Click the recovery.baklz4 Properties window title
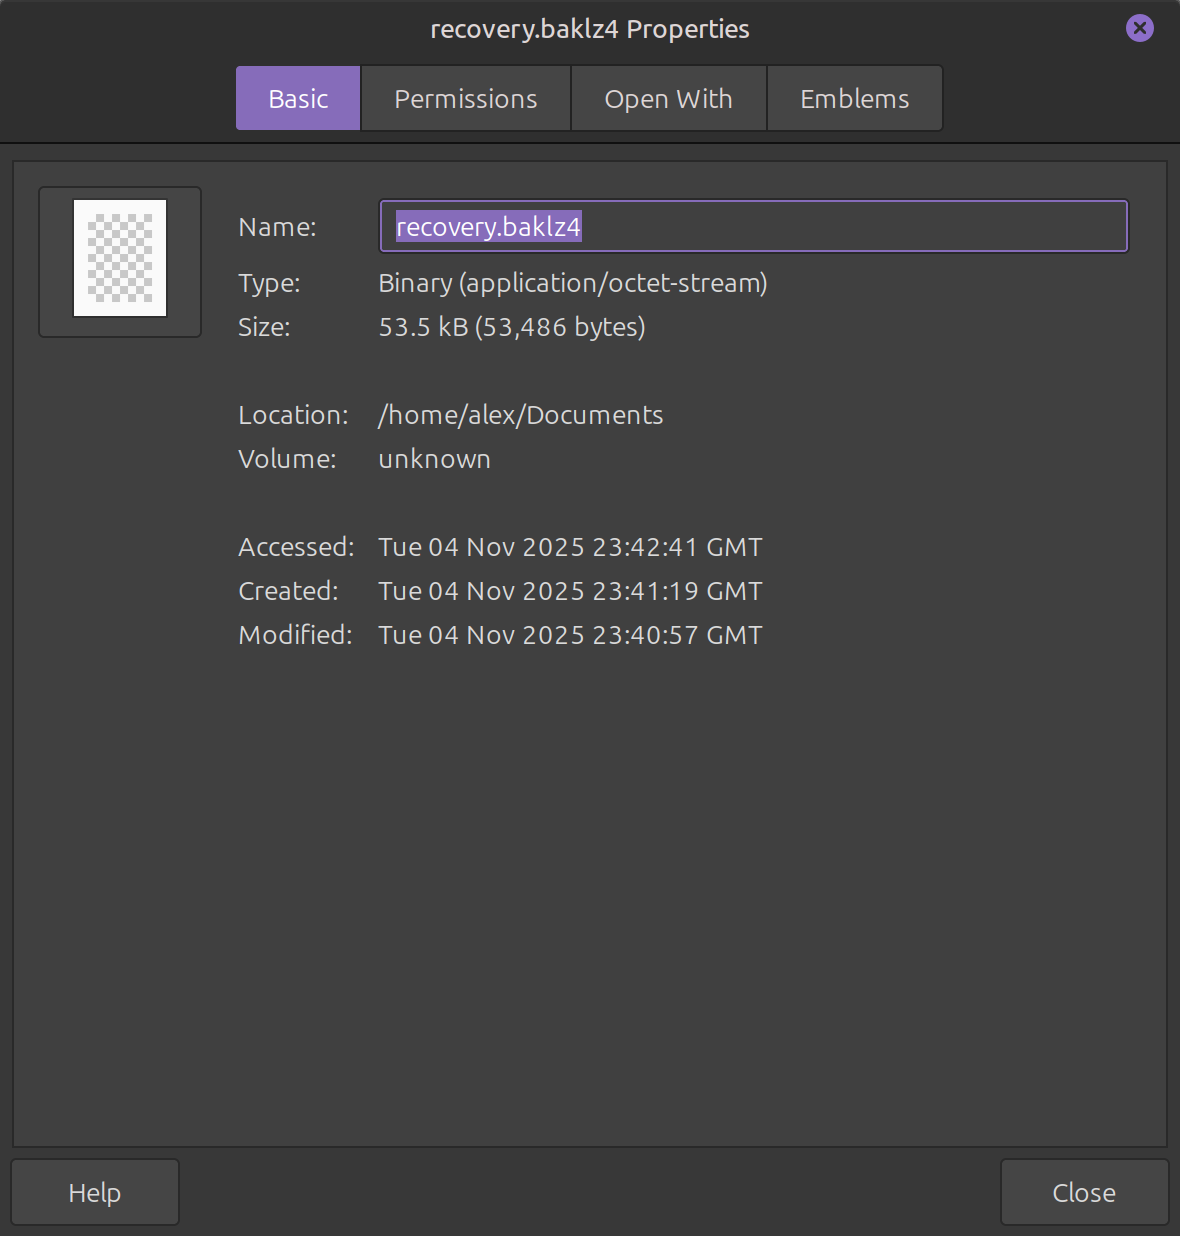Viewport: 1180px width, 1236px height. coord(589,29)
